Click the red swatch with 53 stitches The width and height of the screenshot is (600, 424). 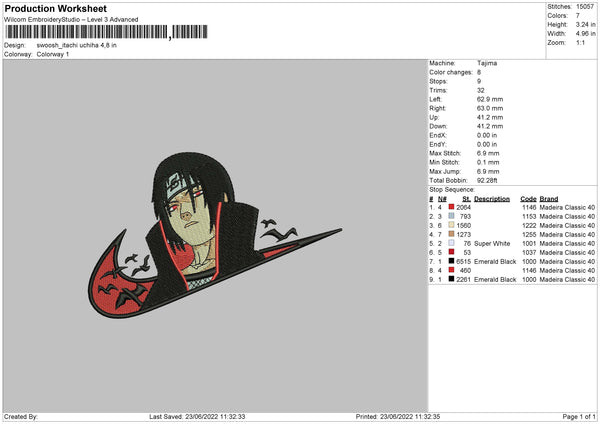pos(451,252)
